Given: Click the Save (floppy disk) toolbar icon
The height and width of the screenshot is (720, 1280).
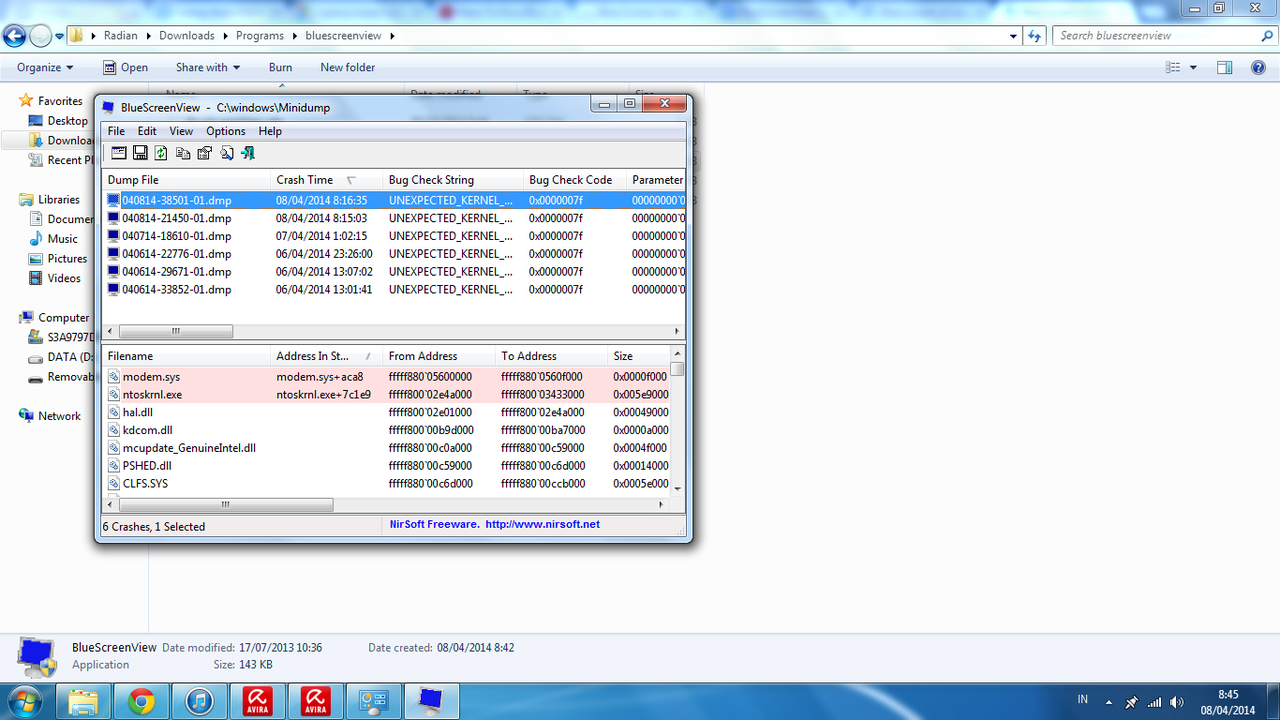Looking at the screenshot, I should [x=140, y=153].
